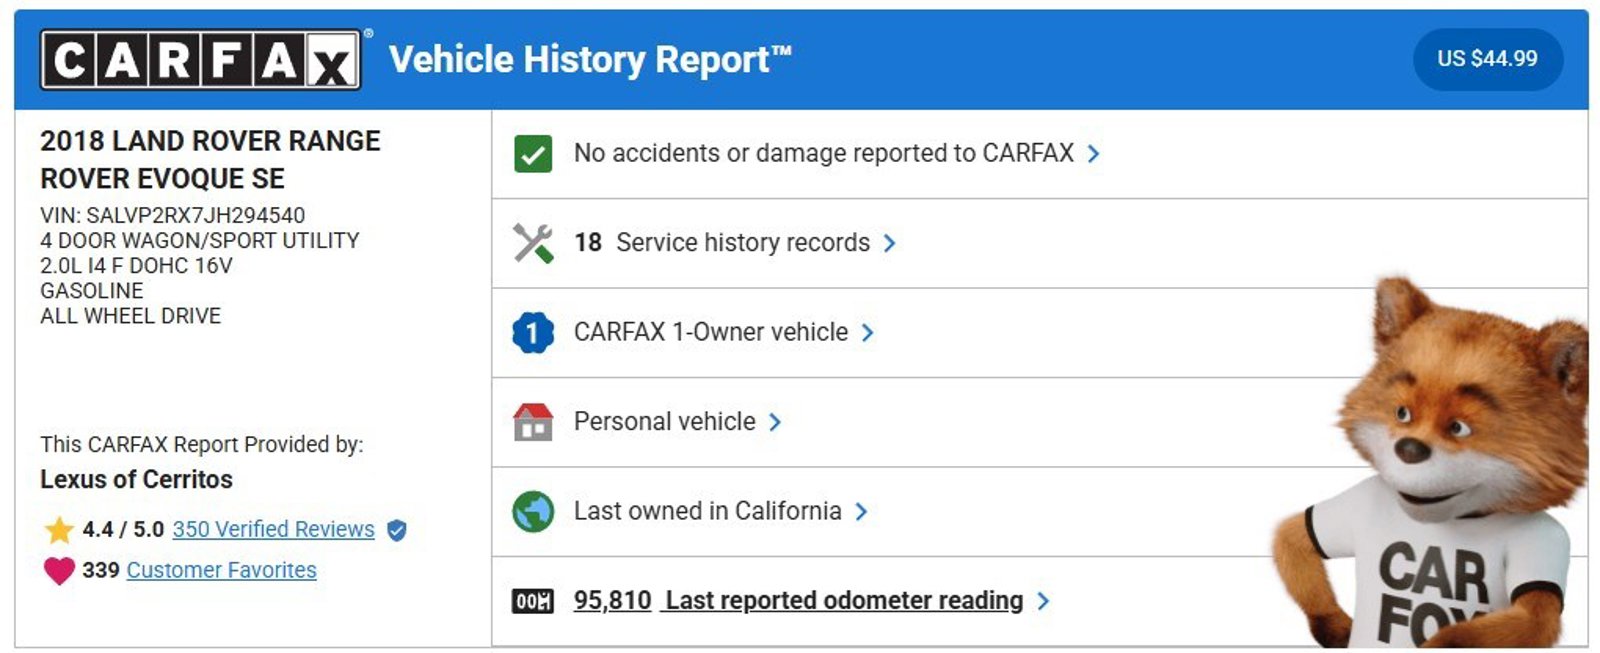This screenshot has width=1600, height=653.
Task: Click the globe Last owned icon
Action: 533,511
